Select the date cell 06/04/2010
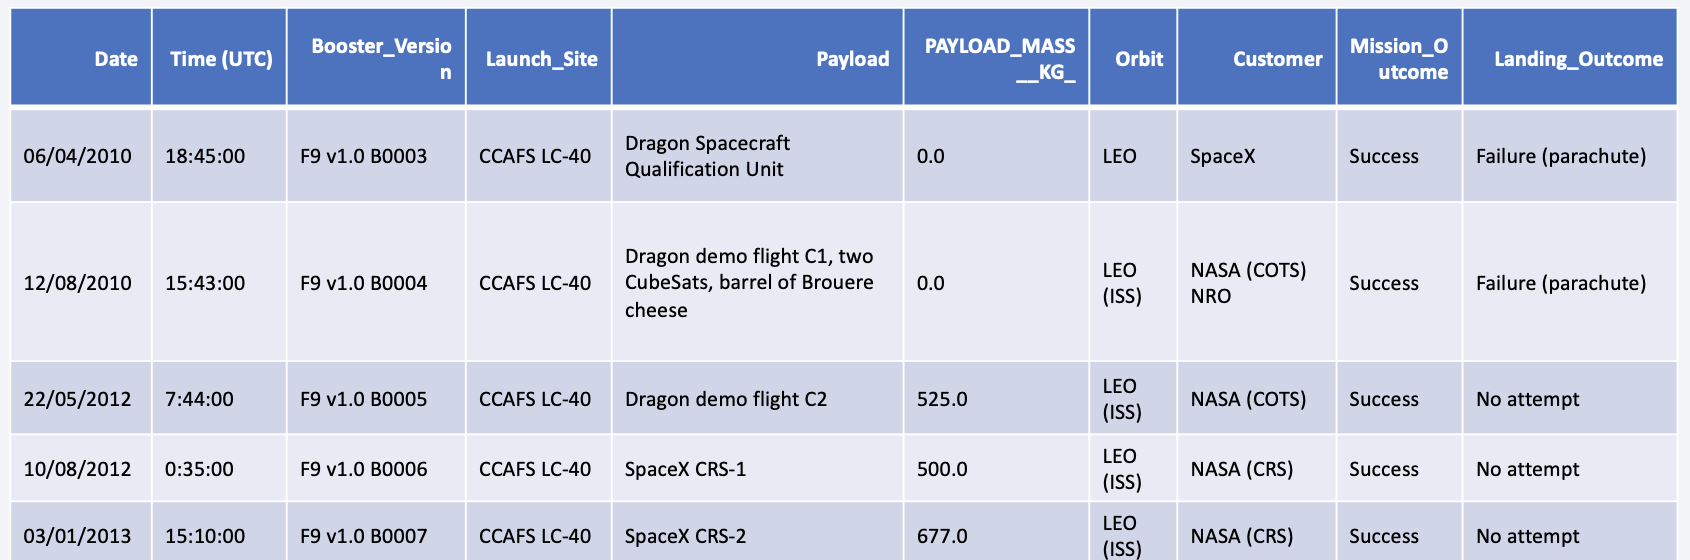 coord(78,156)
